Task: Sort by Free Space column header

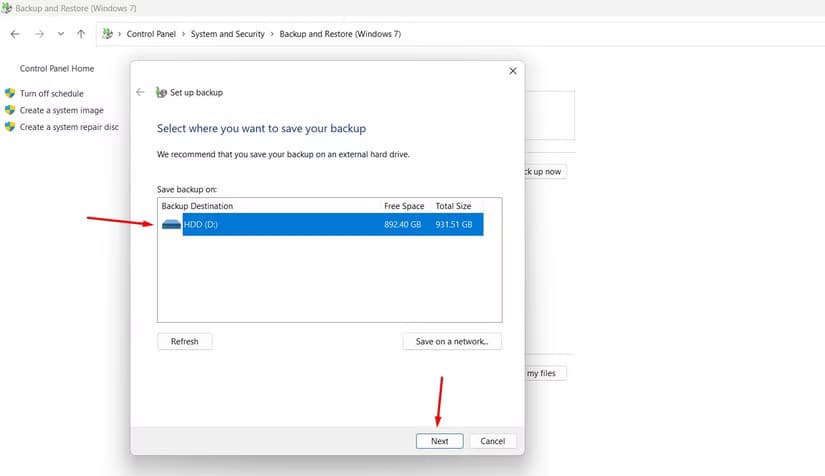Action: tap(404, 206)
